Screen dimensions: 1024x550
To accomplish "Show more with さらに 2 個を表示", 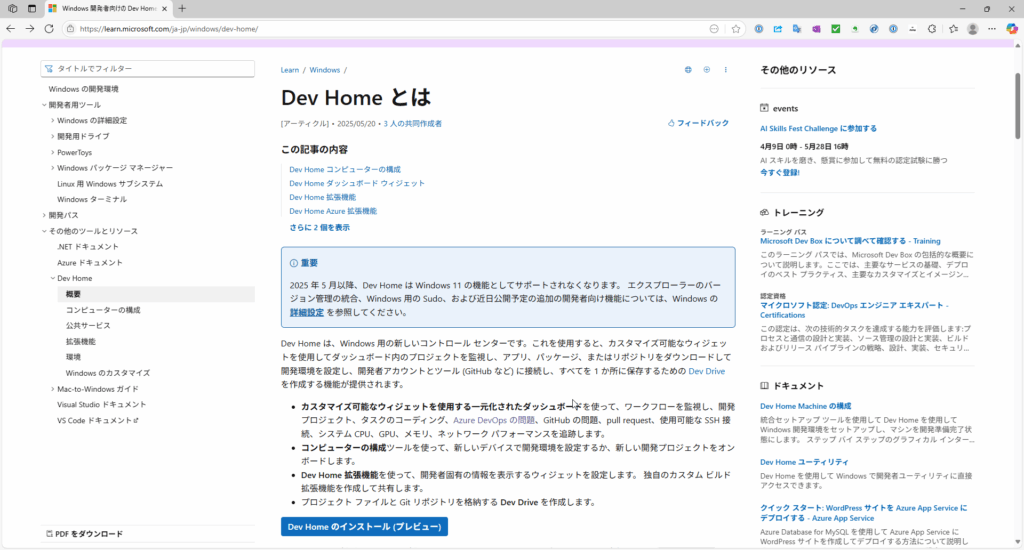I will click(319, 227).
